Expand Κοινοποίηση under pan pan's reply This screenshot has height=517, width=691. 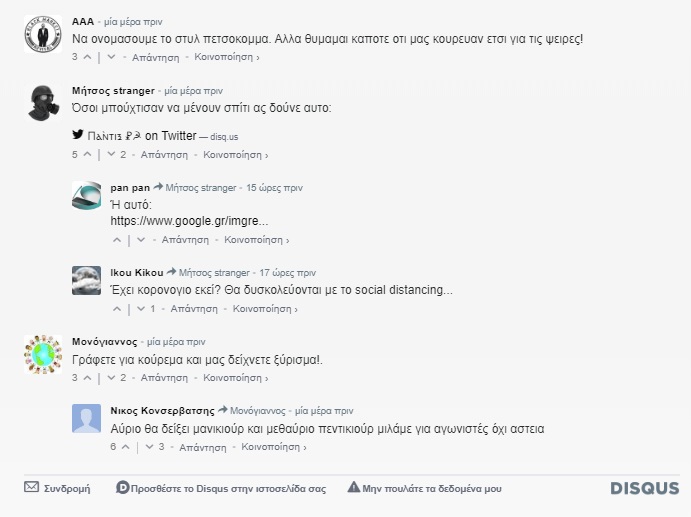click(x=257, y=240)
